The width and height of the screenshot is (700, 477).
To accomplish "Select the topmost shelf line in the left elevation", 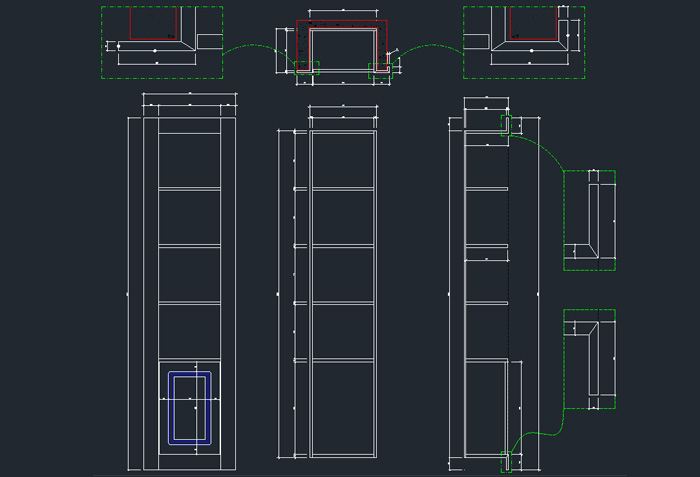I will 189,187.
